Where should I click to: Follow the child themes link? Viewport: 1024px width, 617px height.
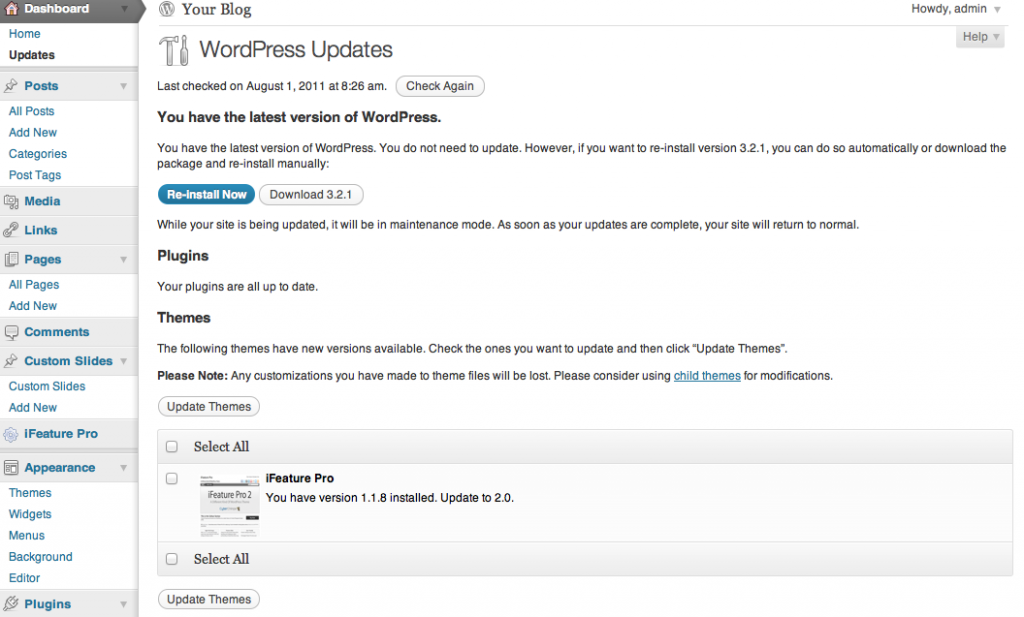707,376
